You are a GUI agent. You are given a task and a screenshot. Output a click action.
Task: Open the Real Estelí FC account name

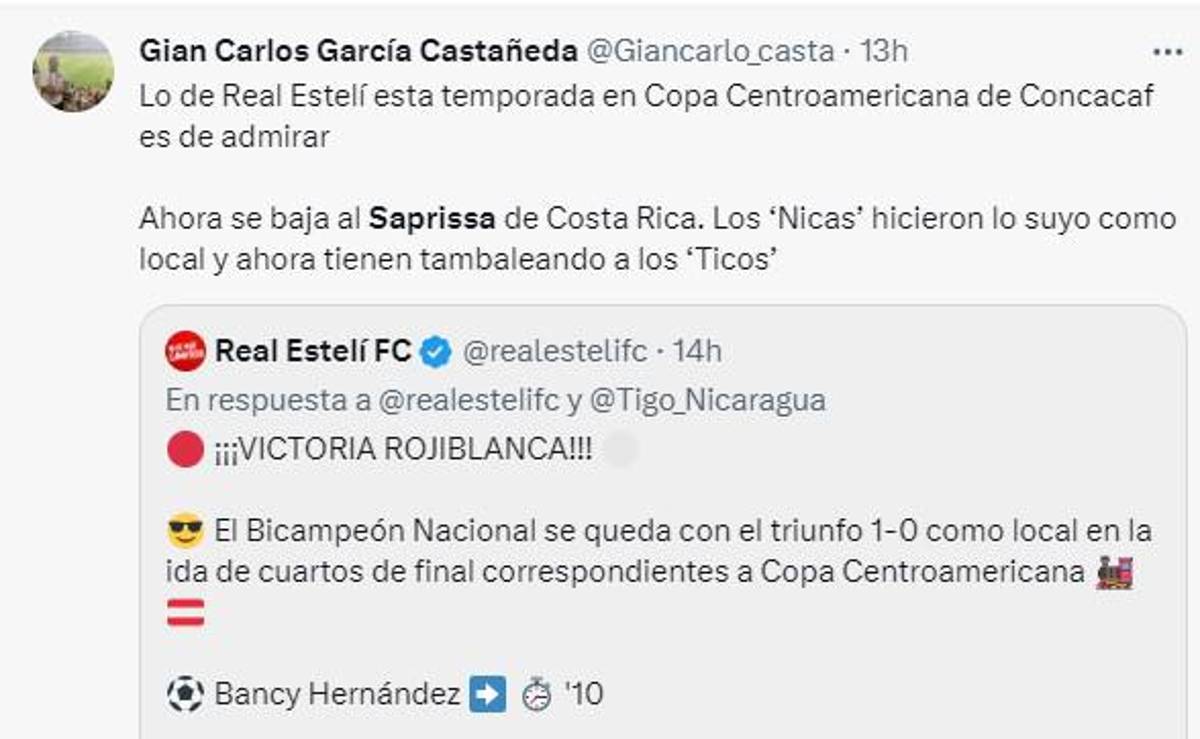coord(313,351)
